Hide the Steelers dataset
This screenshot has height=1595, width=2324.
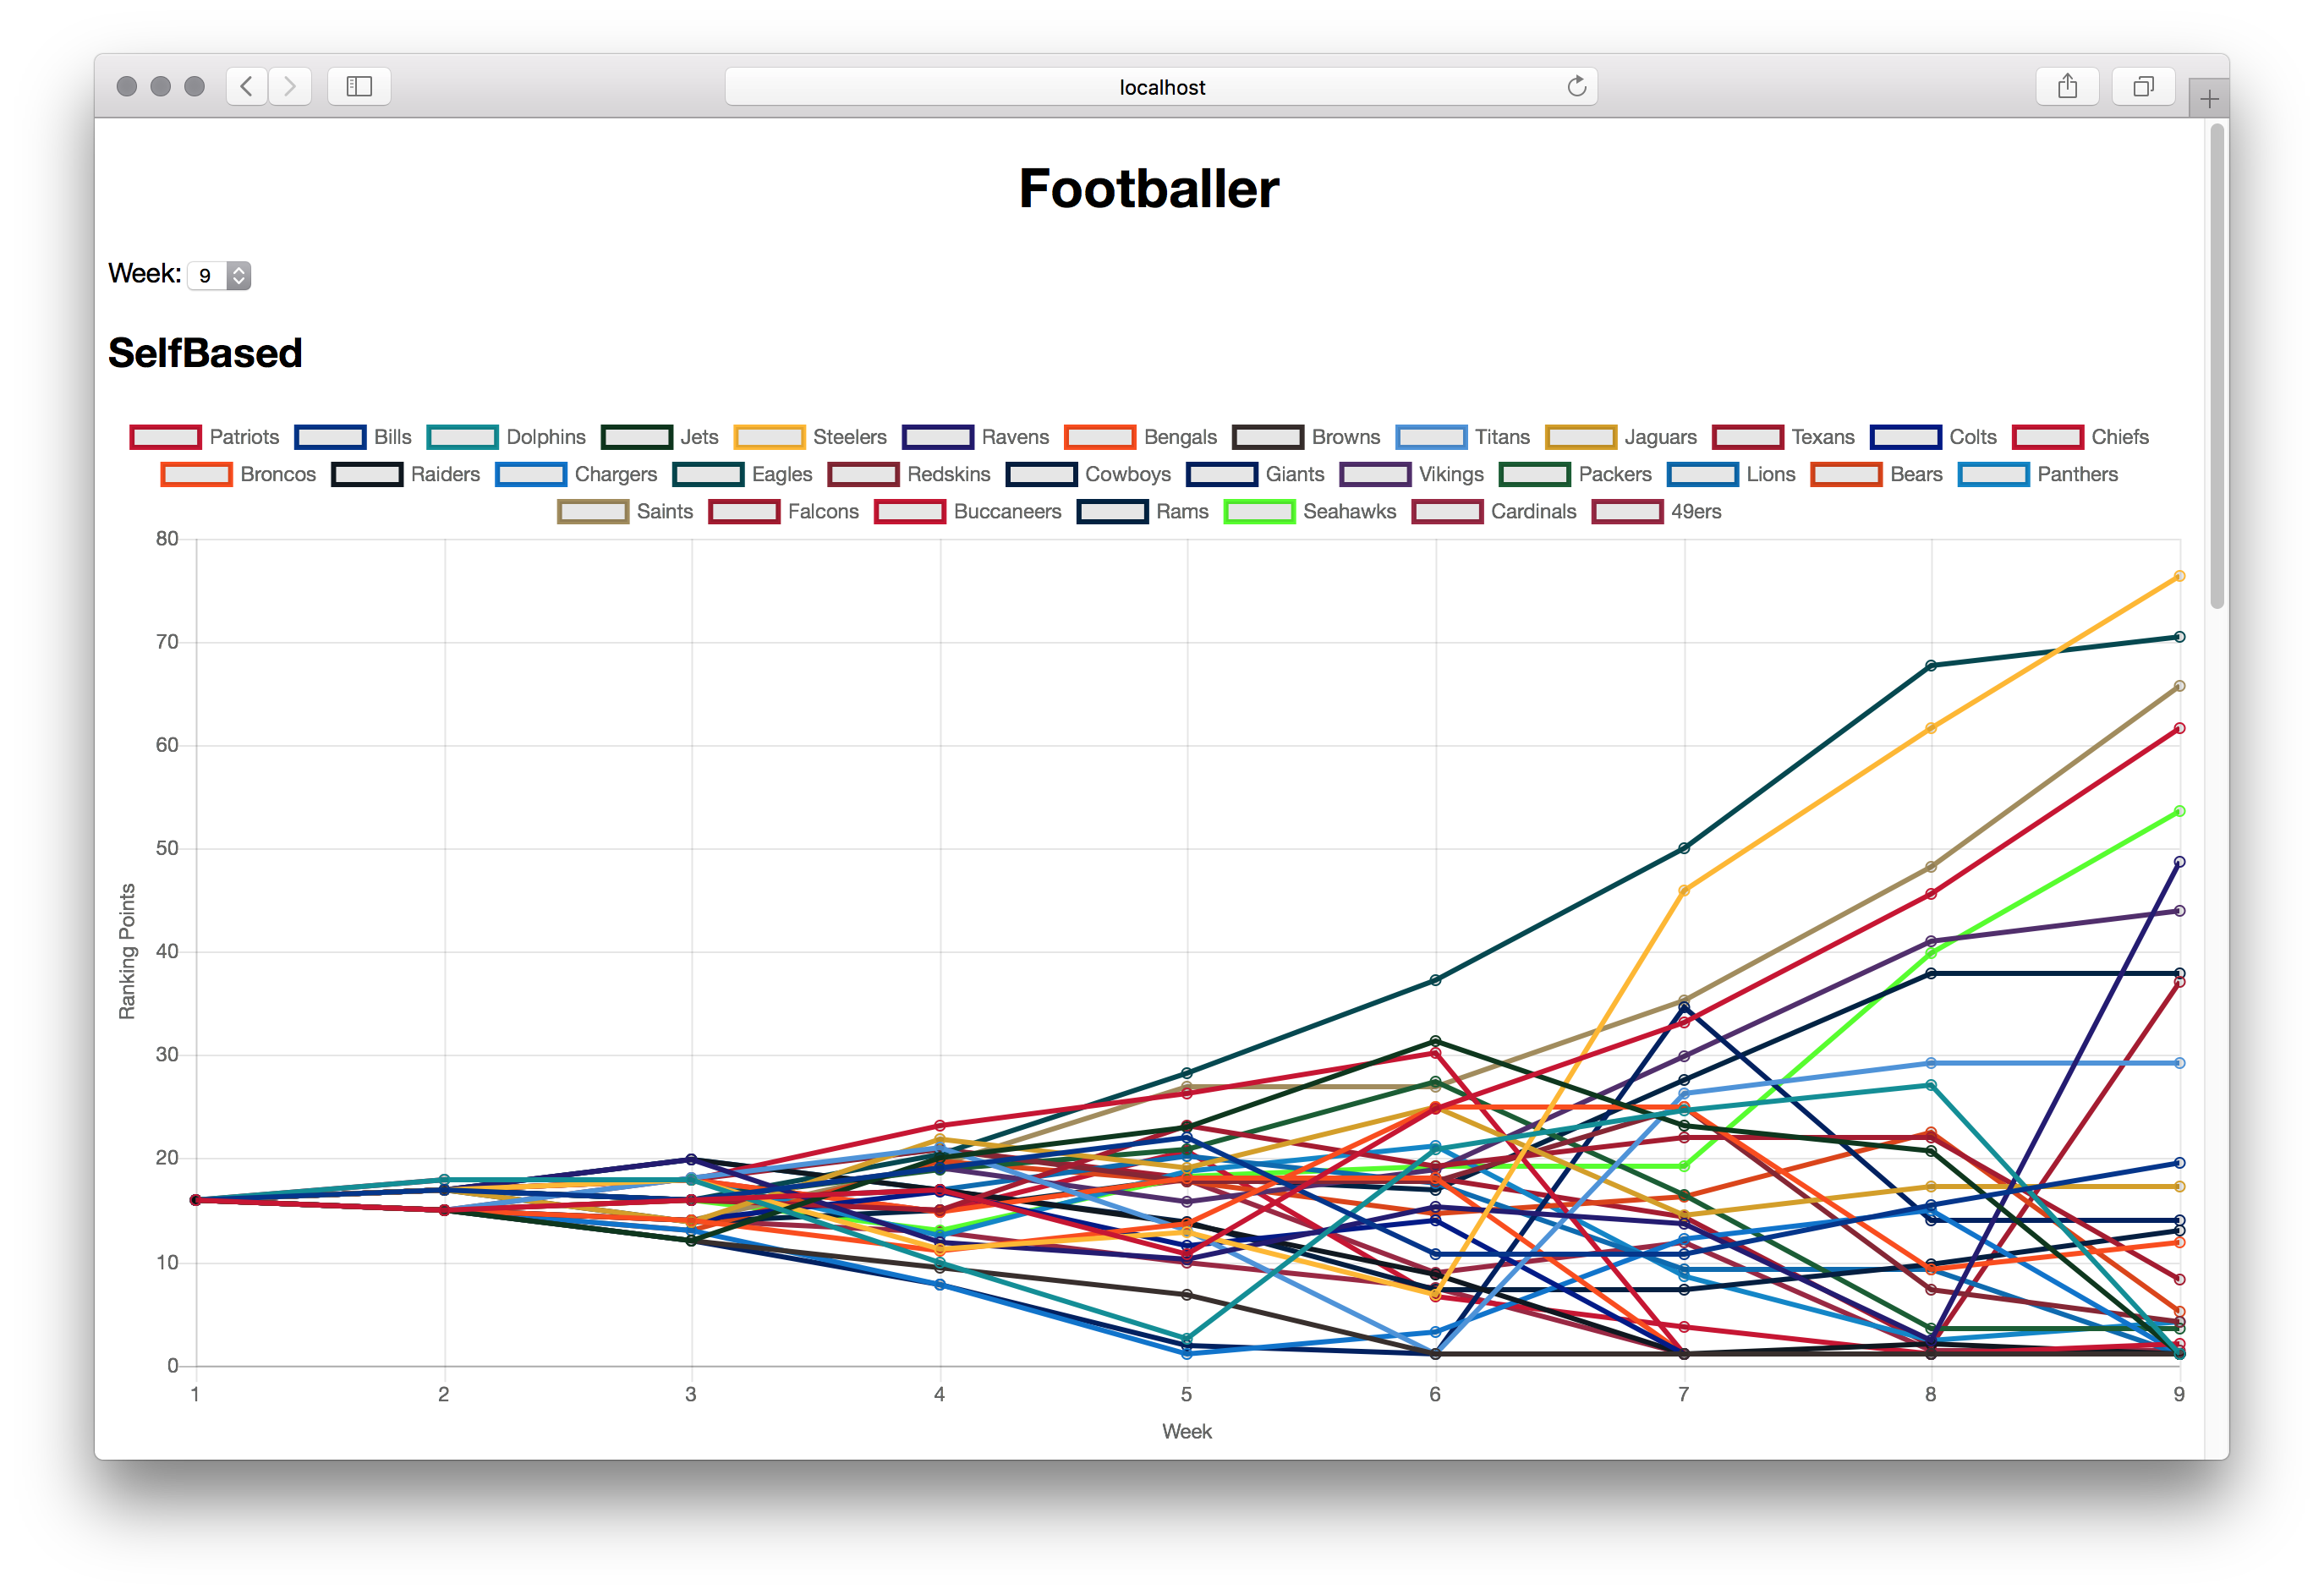(810, 437)
